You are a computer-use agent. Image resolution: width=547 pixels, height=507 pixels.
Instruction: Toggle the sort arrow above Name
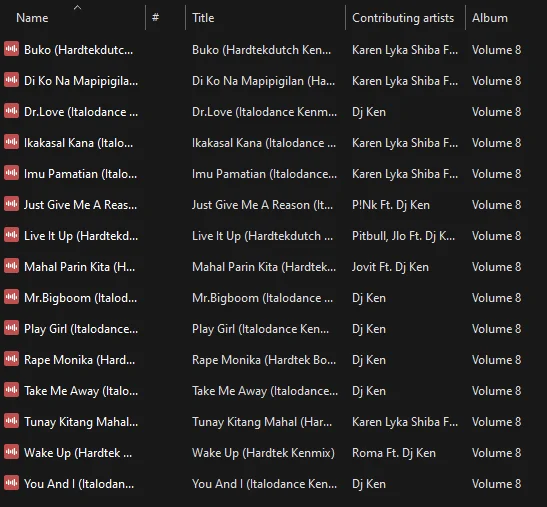(77, 7)
